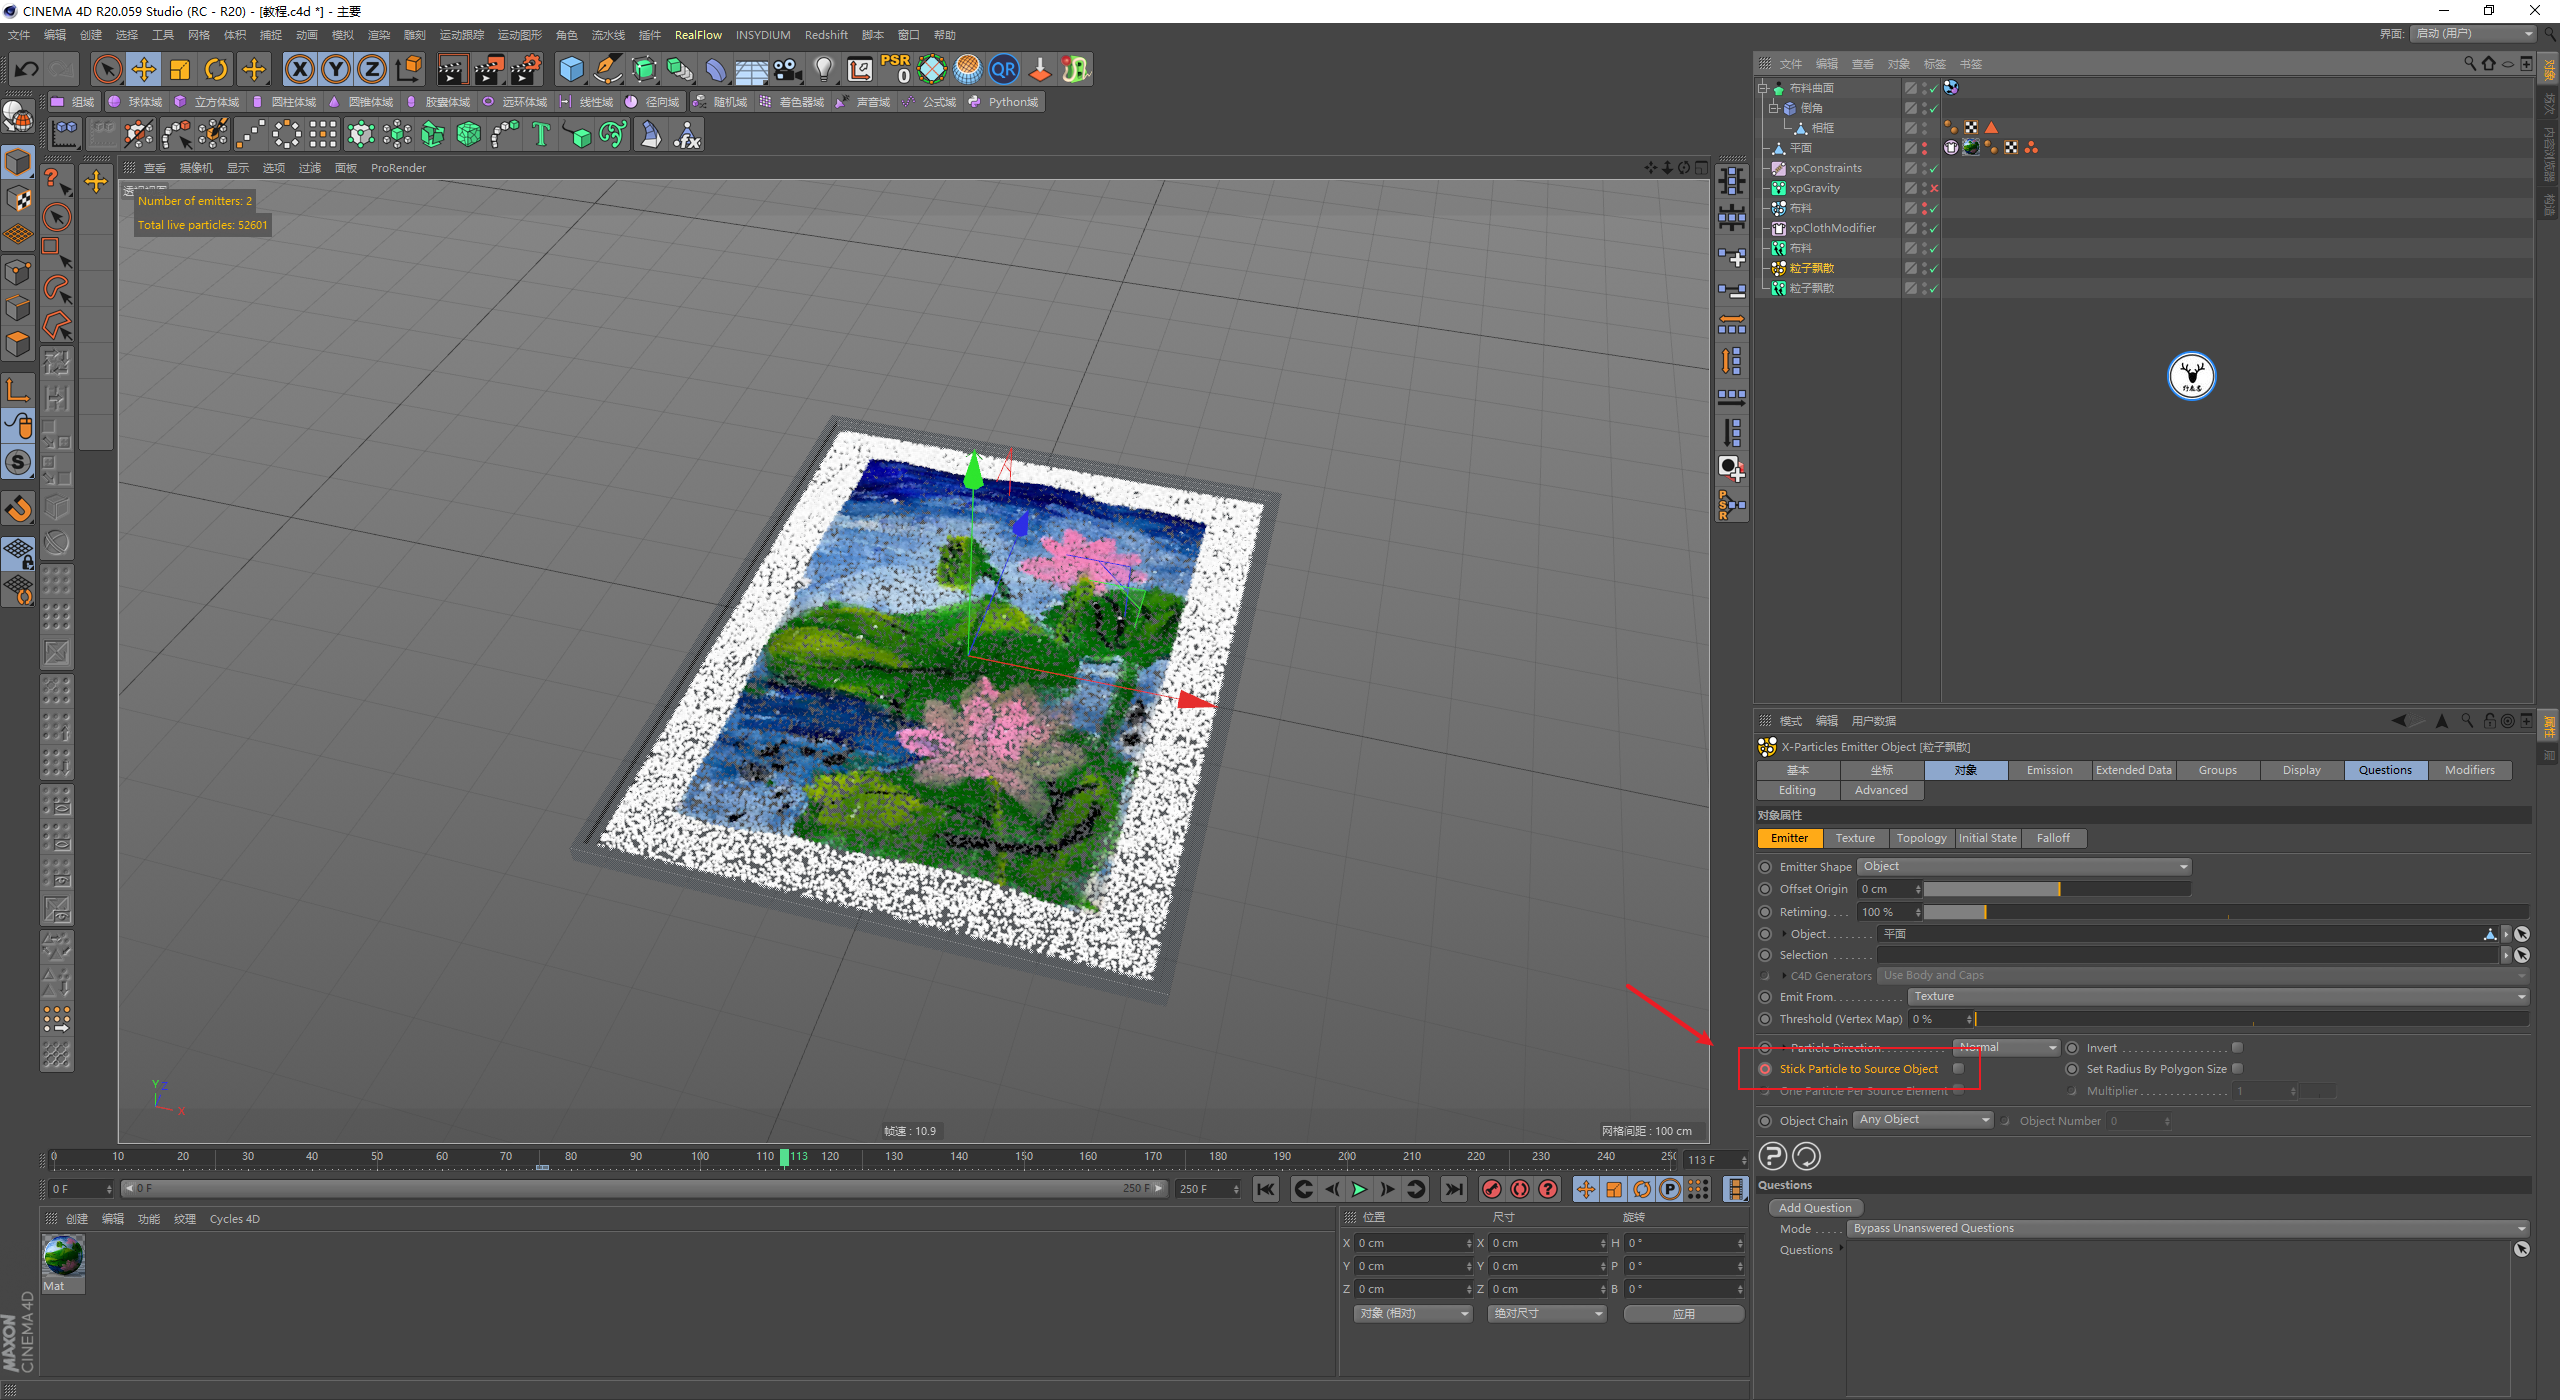Switch to the Modifiers tab
Image resolution: width=2560 pixels, height=1400 pixels.
click(x=2470, y=770)
